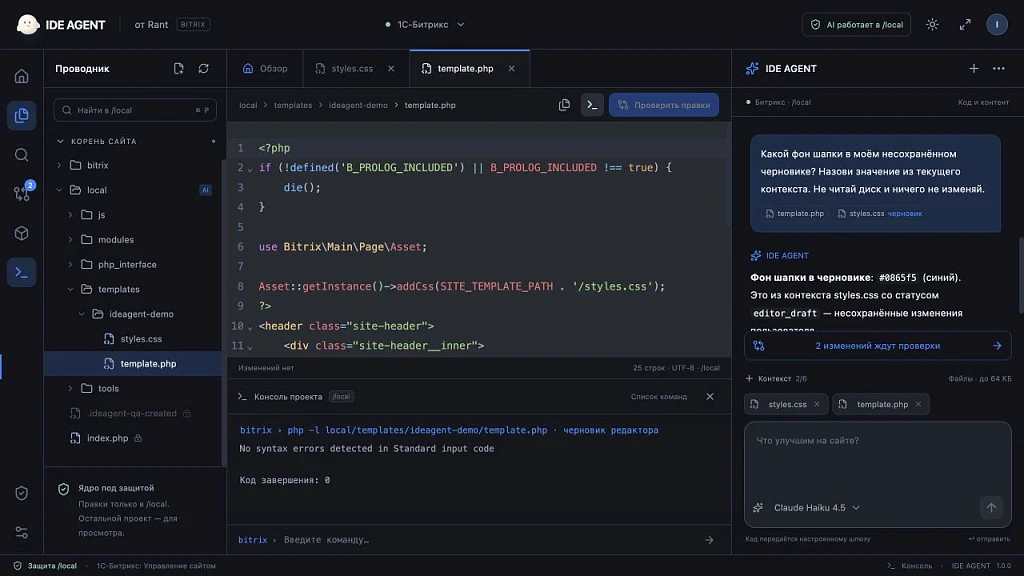Screen dimensions: 1024x576
Task: Click ideagent-demo in the breadcrumb
Action: click(358, 105)
